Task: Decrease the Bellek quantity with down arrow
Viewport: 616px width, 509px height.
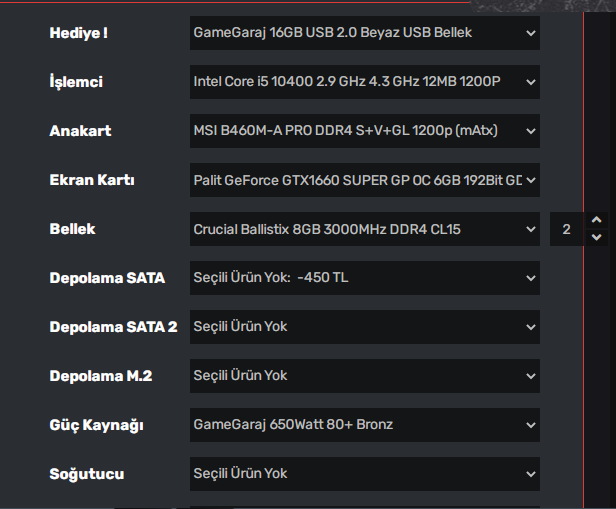Action: point(597,237)
